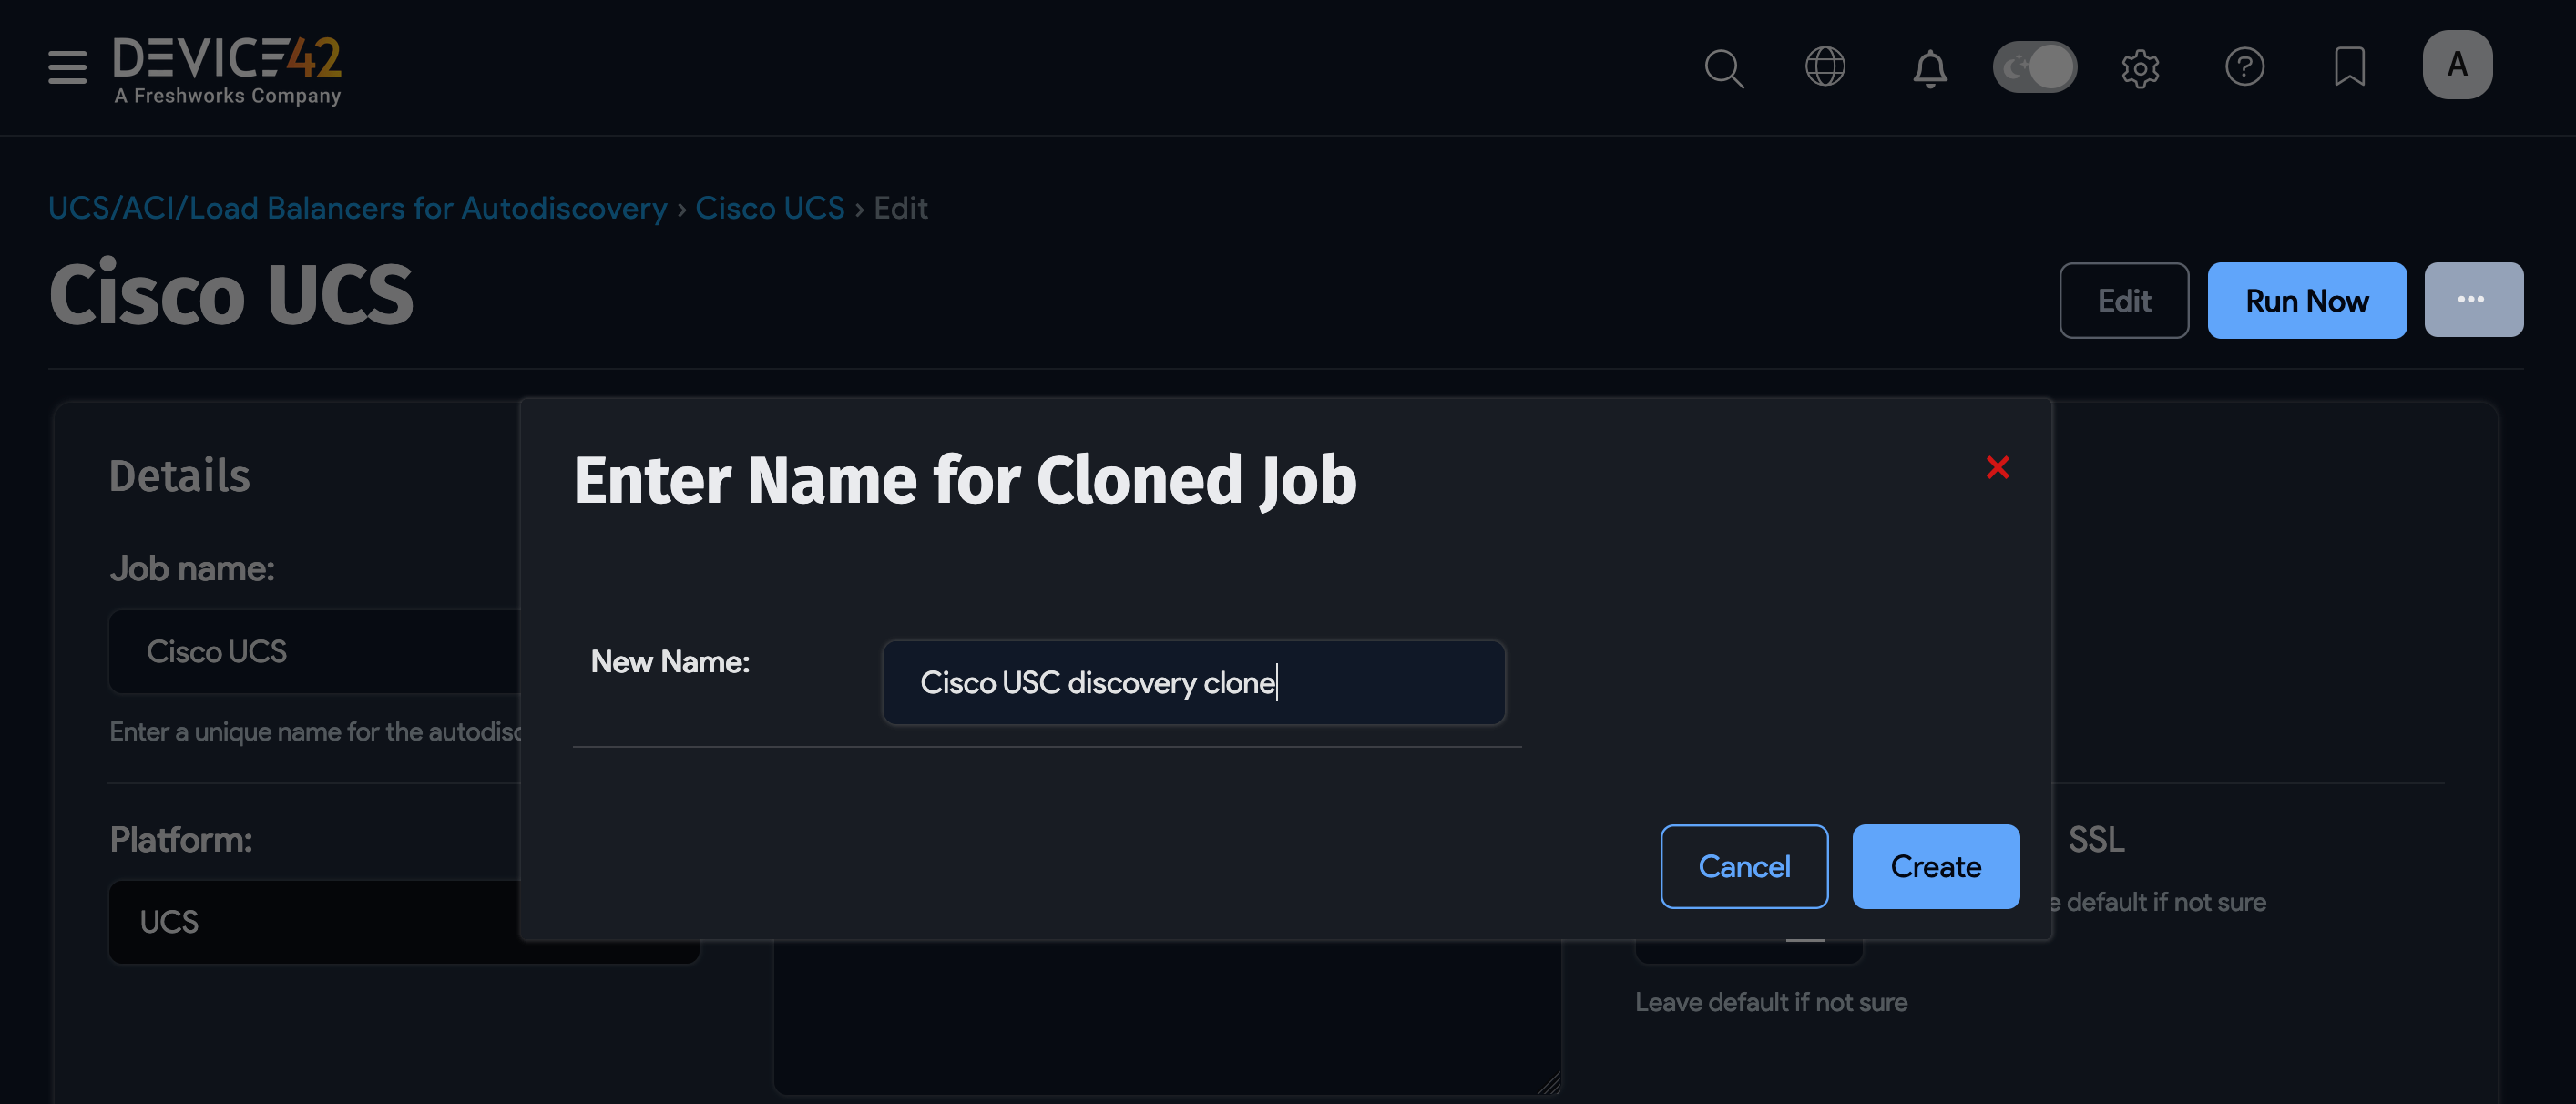Toggle the dark mode switch
The height and width of the screenshot is (1104, 2576).
click(x=2034, y=67)
